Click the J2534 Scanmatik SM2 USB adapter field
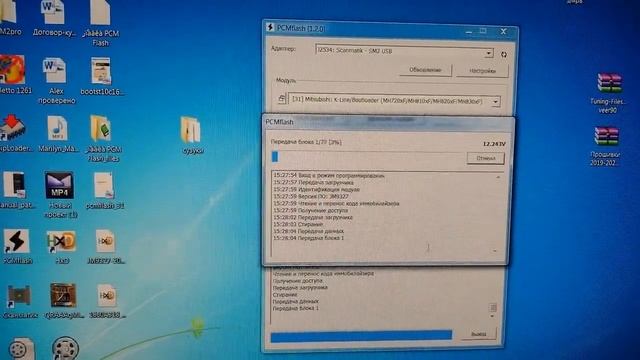The image size is (640, 360). tap(404, 51)
